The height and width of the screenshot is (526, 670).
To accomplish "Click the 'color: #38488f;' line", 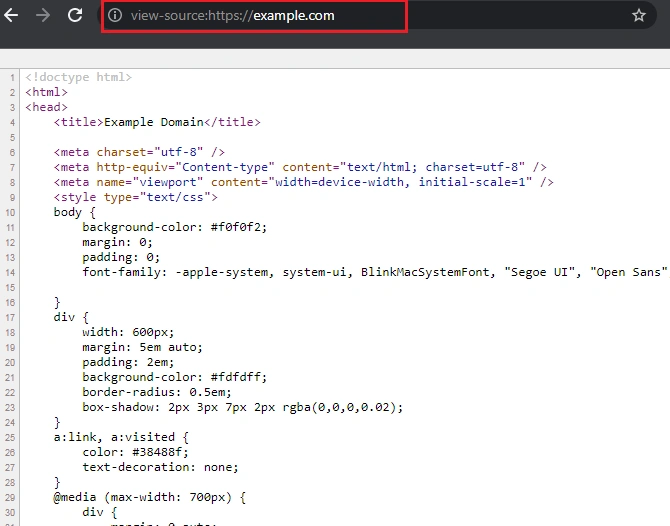I will point(135,452).
